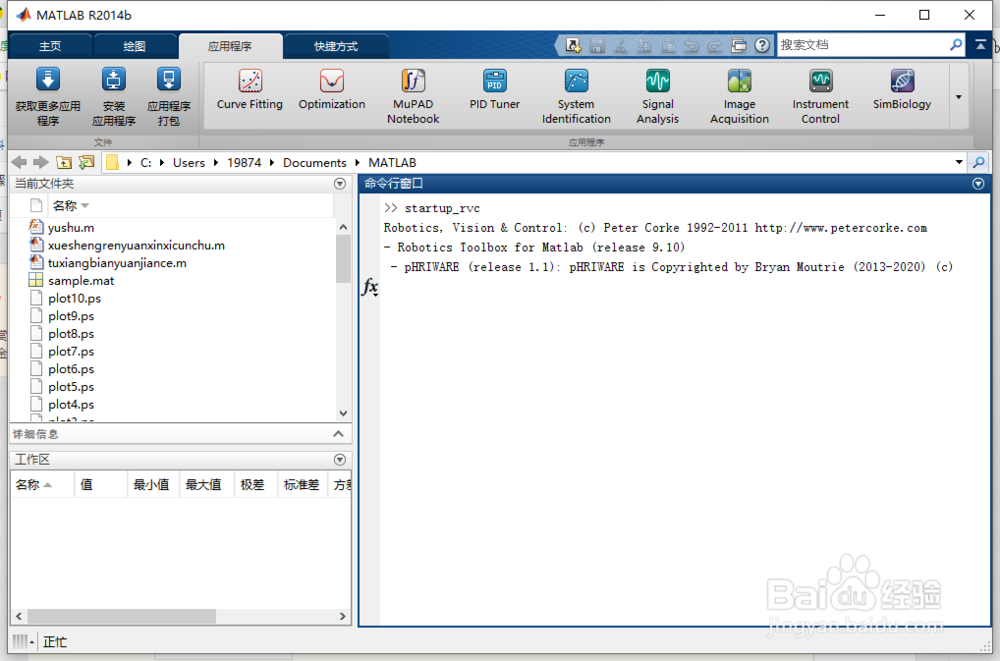Select the plot10.ps file

click(74, 299)
